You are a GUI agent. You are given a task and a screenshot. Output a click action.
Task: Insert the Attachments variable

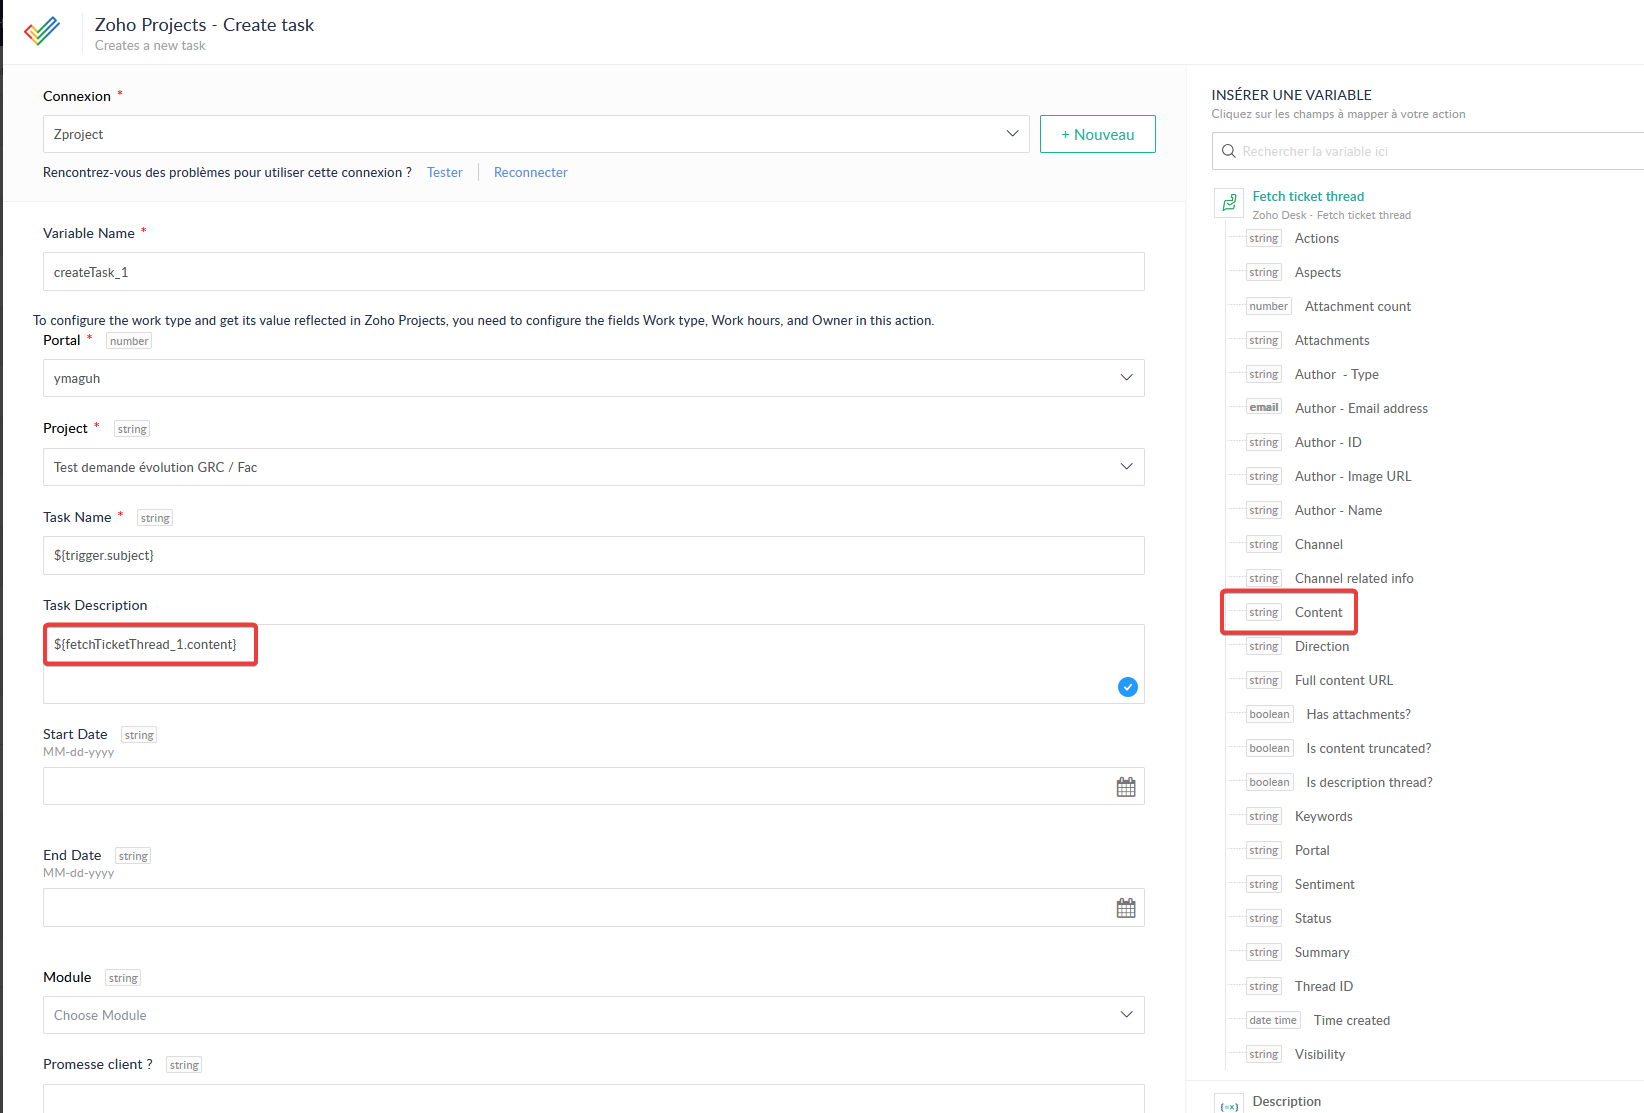(x=1332, y=340)
